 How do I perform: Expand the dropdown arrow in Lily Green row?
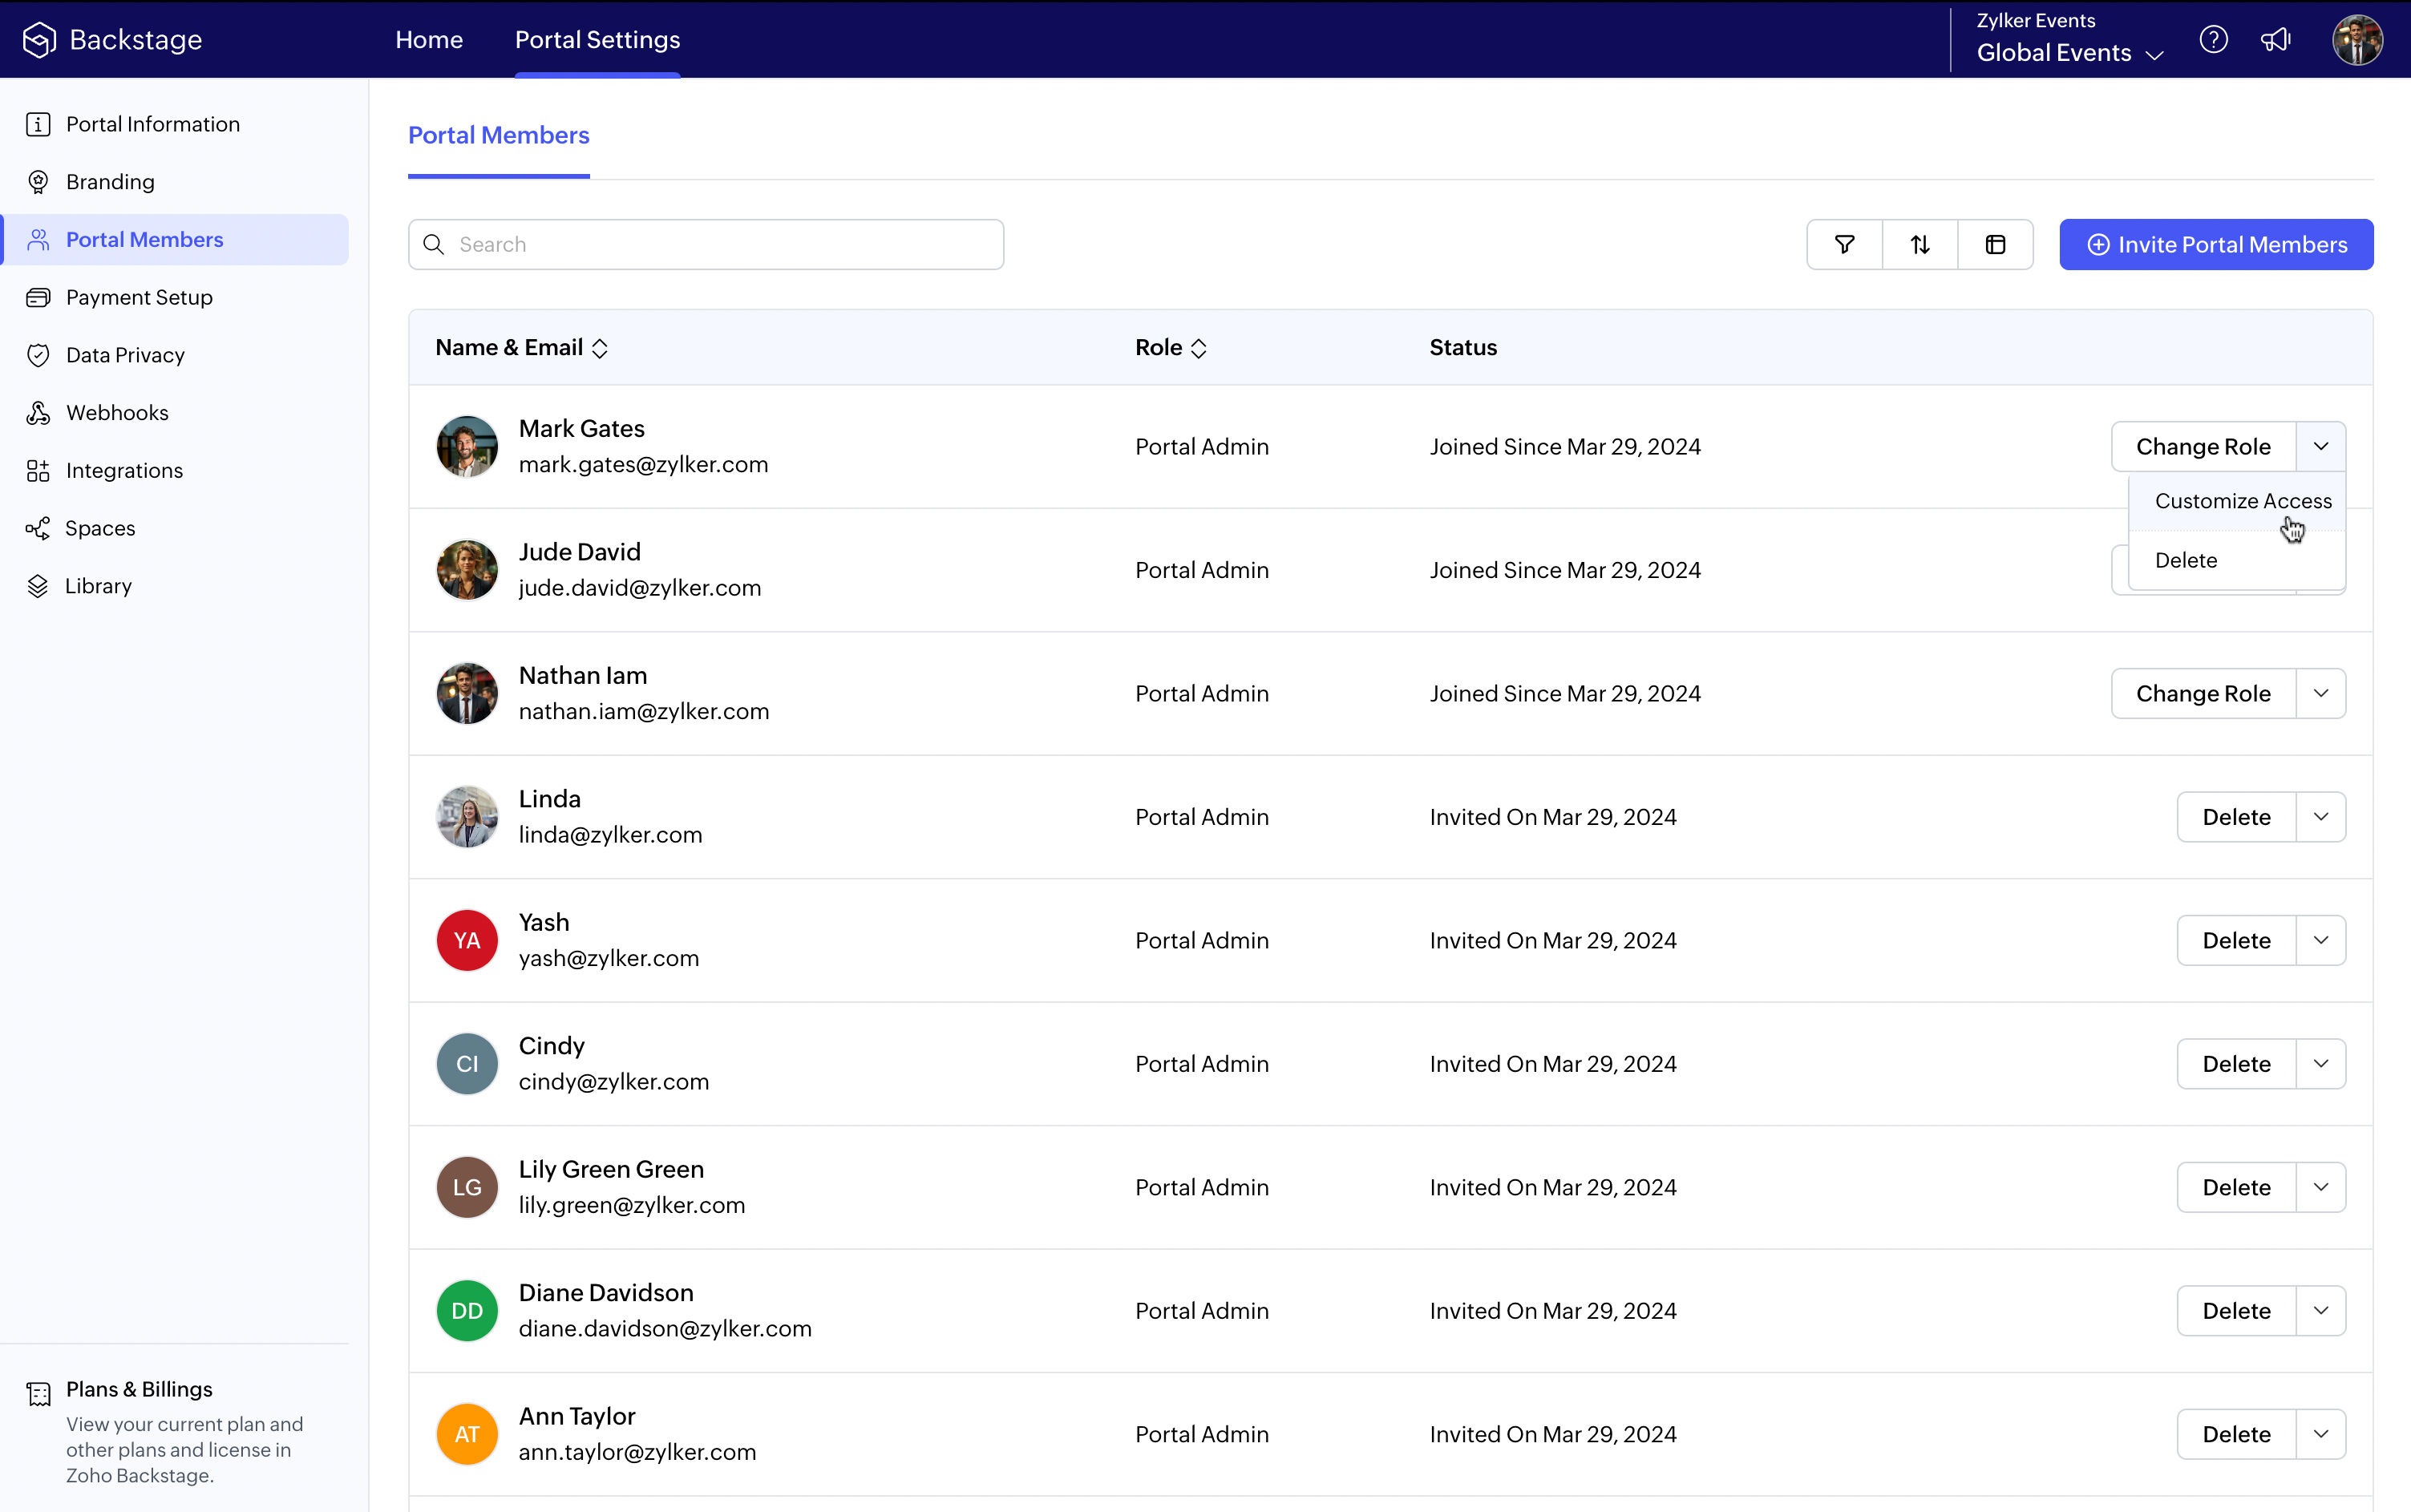tap(2321, 1187)
